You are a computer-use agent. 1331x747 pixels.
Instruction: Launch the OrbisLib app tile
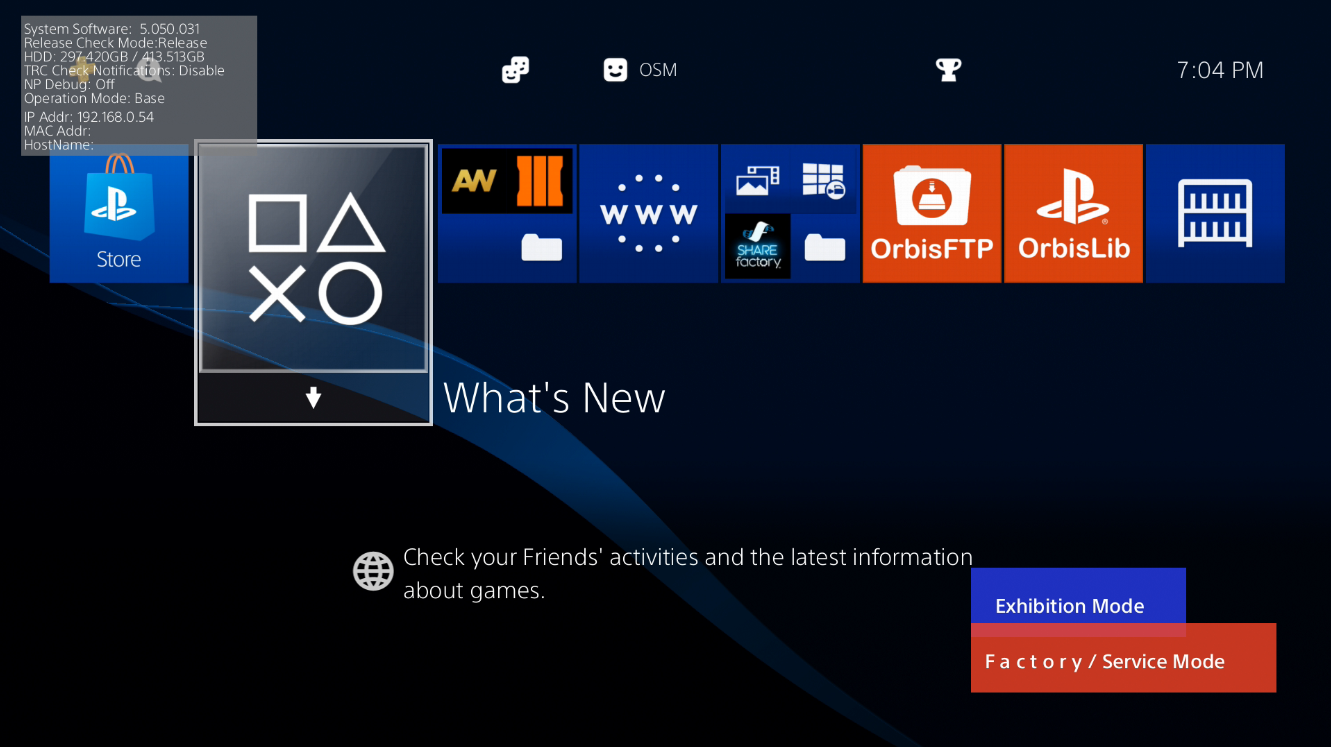(1074, 214)
